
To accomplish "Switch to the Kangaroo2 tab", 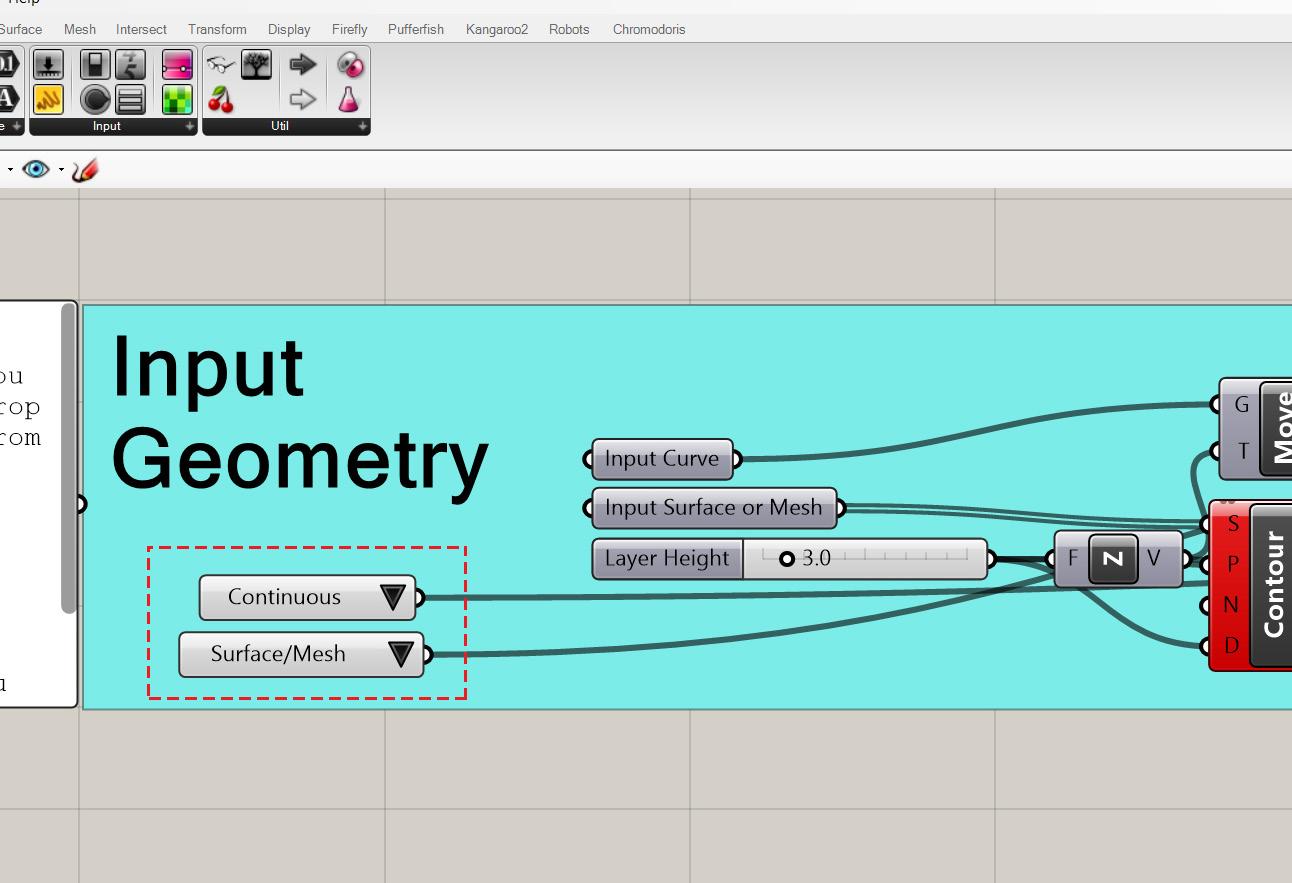I will [497, 29].
